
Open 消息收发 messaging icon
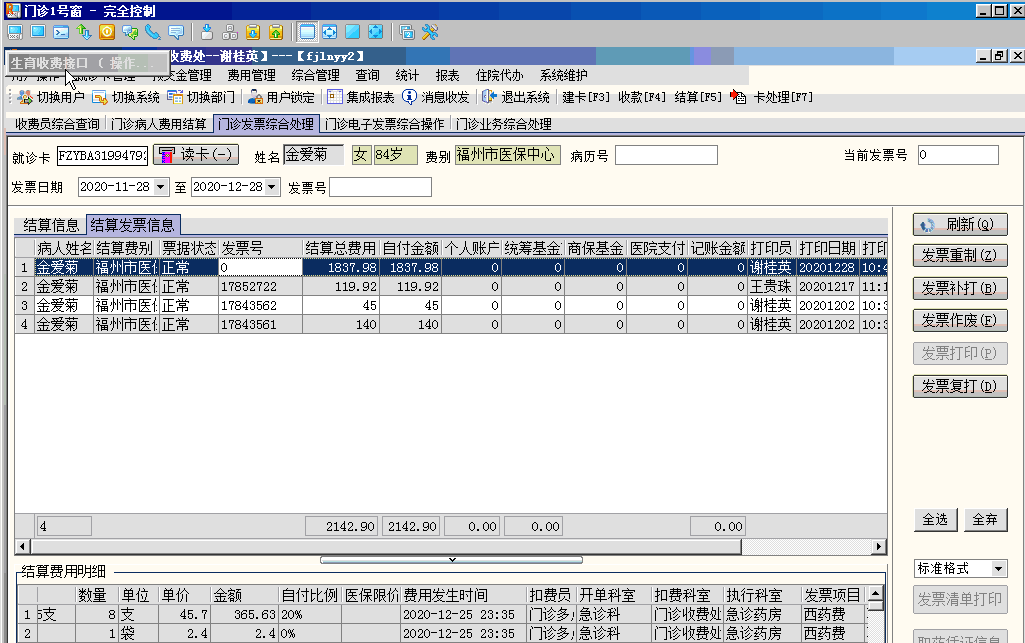[410, 97]
